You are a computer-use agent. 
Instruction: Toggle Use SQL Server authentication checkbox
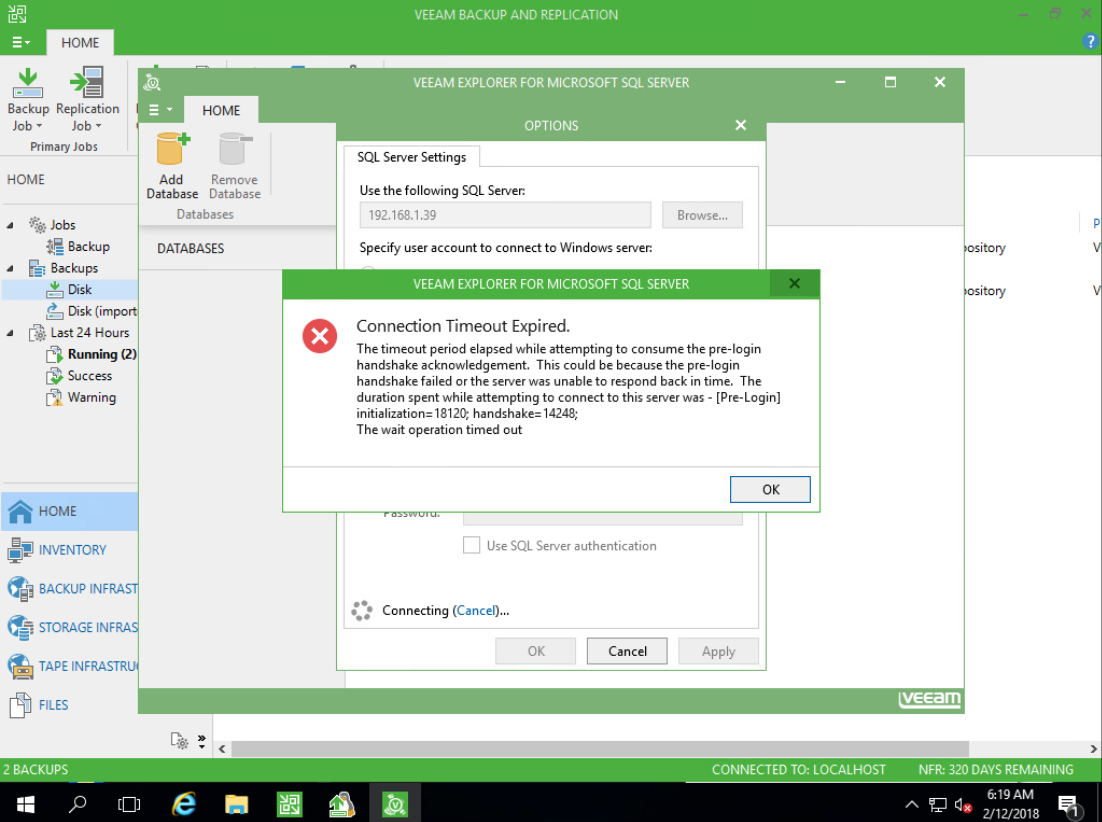point(472,545)
